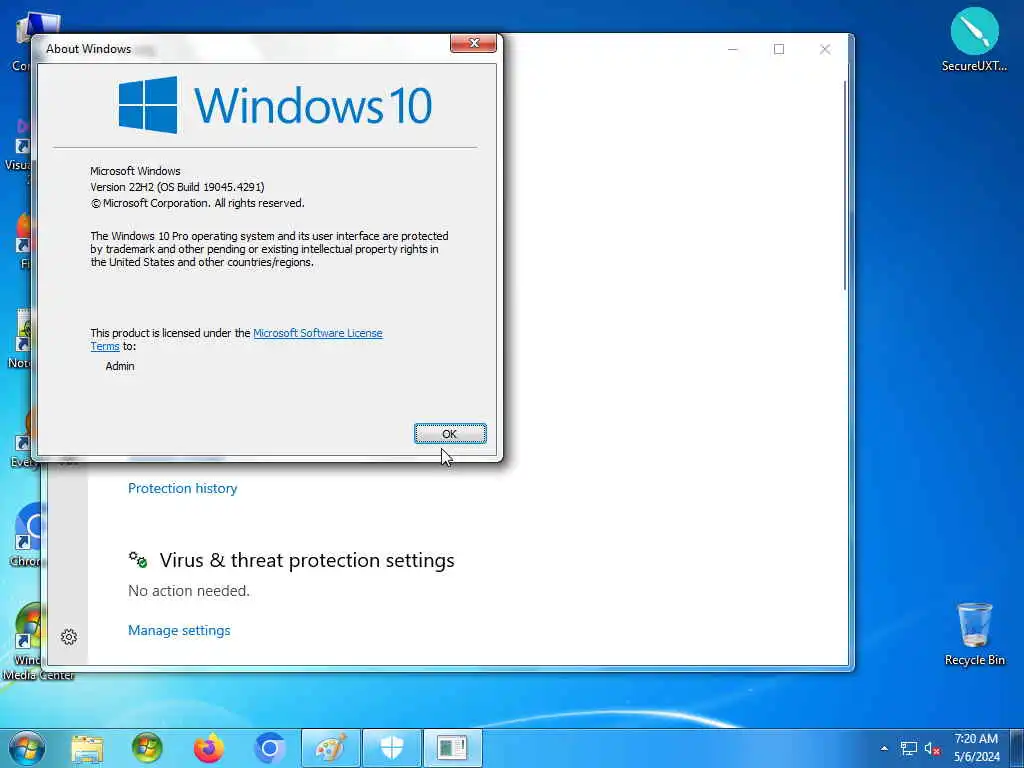Click the Version 22H2 build text
Viewport: 1024px width, 768px height.
[177, 187]
